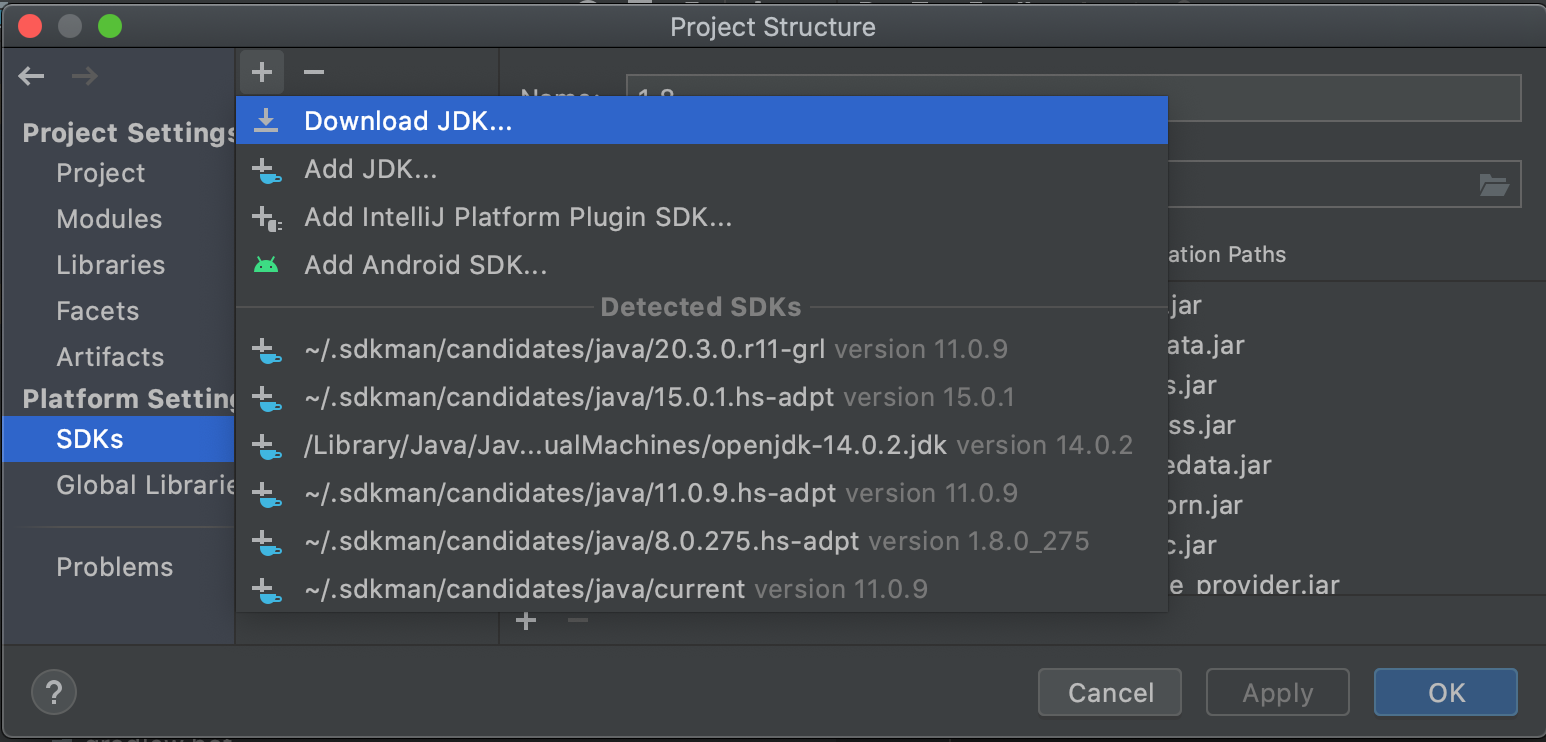Click the download icon beside Download JDK

[266, 121]
